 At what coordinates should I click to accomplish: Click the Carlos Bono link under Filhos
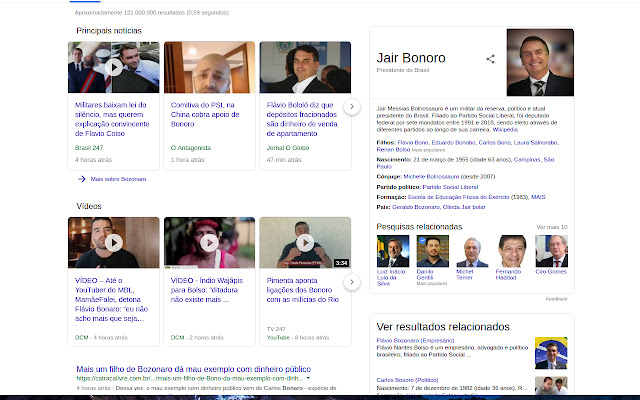(x=494, y=142)
